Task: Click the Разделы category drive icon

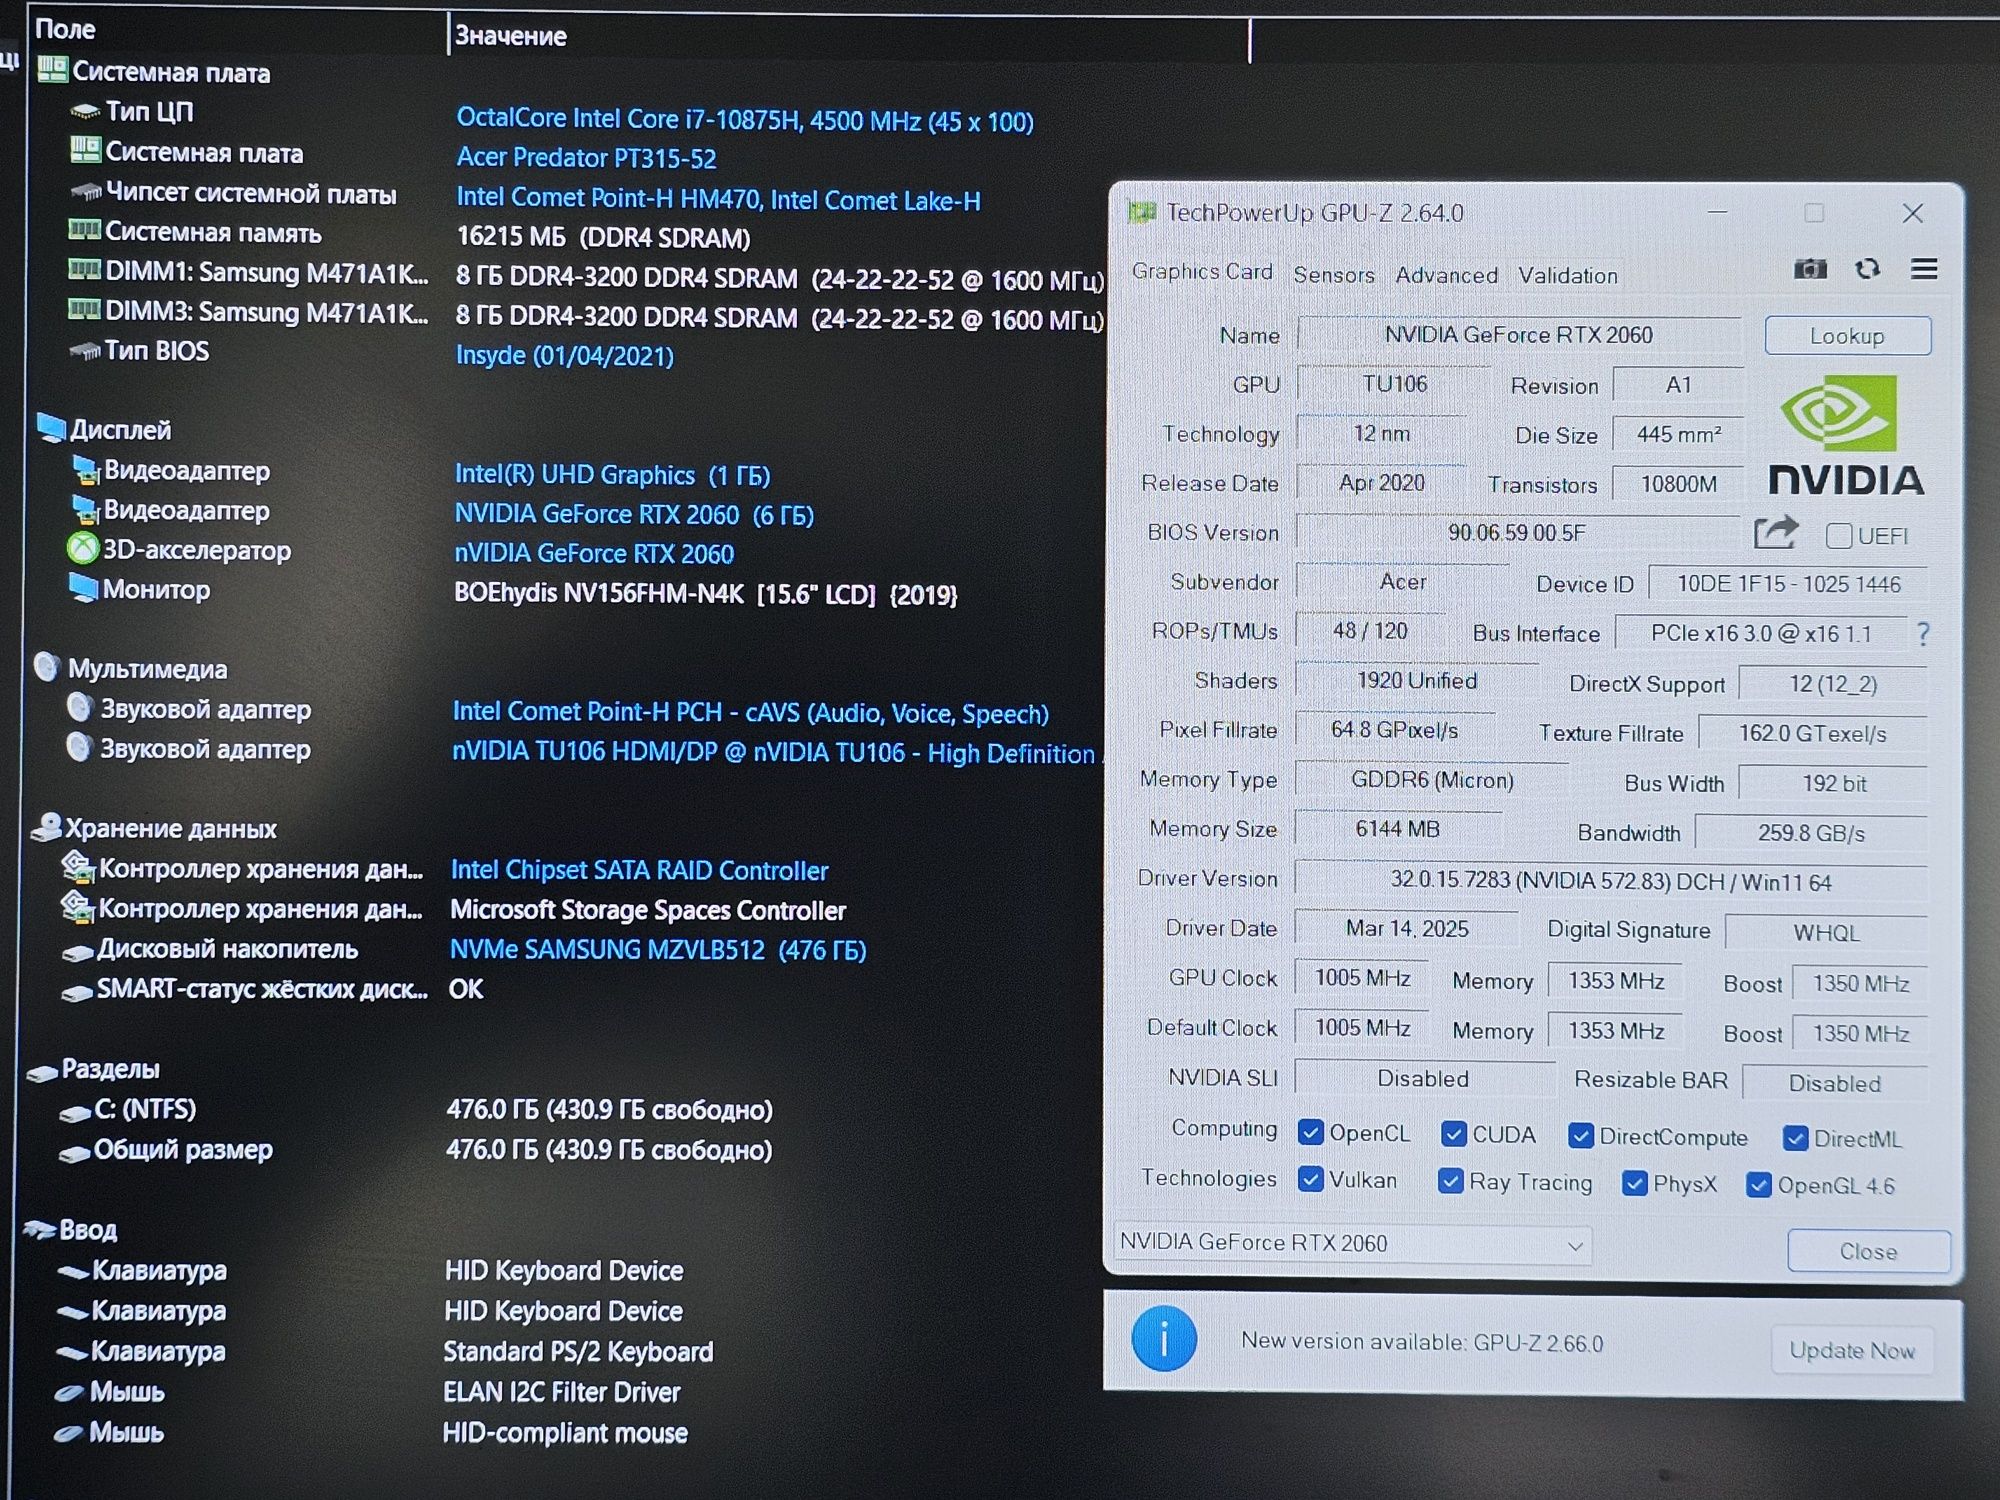Action: [x=42, y=1072]
